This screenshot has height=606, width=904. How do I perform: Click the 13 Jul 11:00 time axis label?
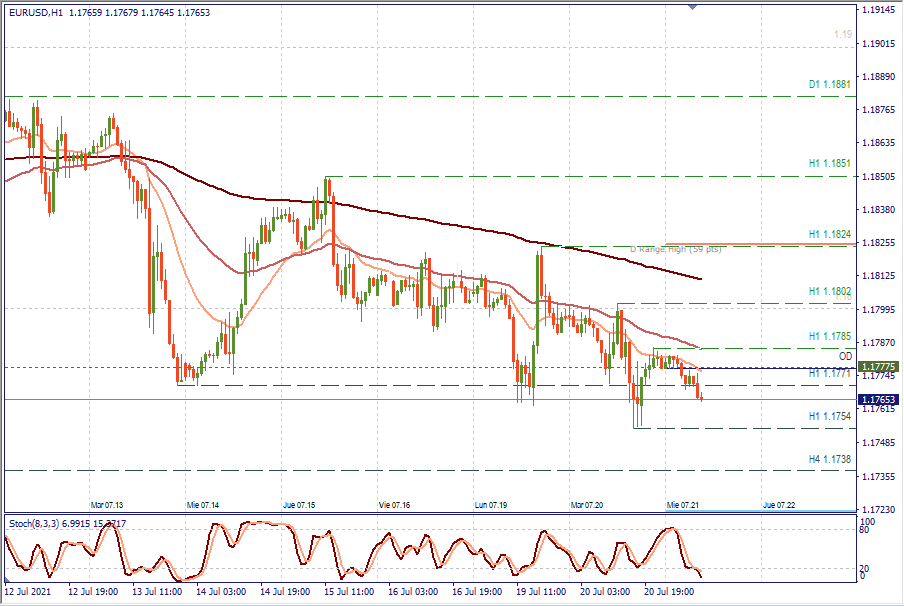pyautogui.click(x=157, y=592)
